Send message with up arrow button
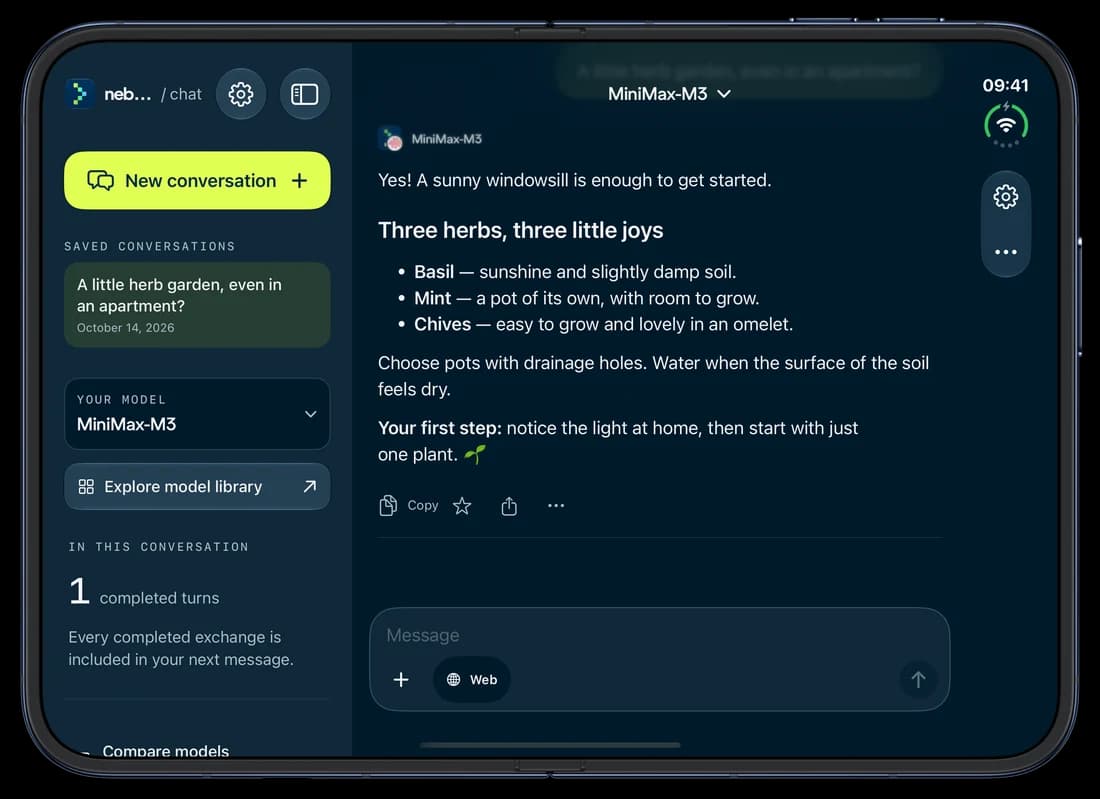 [x=918, y=679]
